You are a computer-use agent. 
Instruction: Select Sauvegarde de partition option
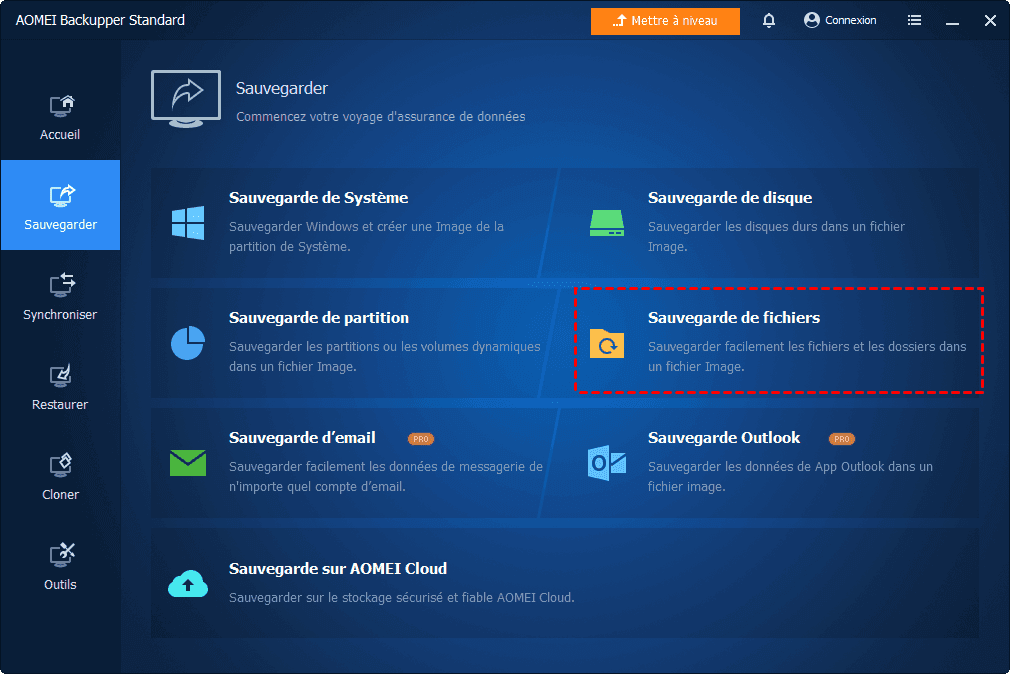(x=319, y=318)
